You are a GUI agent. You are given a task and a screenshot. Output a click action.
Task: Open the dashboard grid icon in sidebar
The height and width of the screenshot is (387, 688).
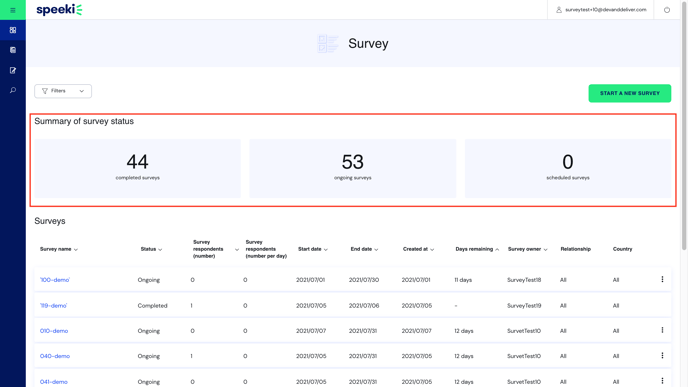(x=13, y=30)
